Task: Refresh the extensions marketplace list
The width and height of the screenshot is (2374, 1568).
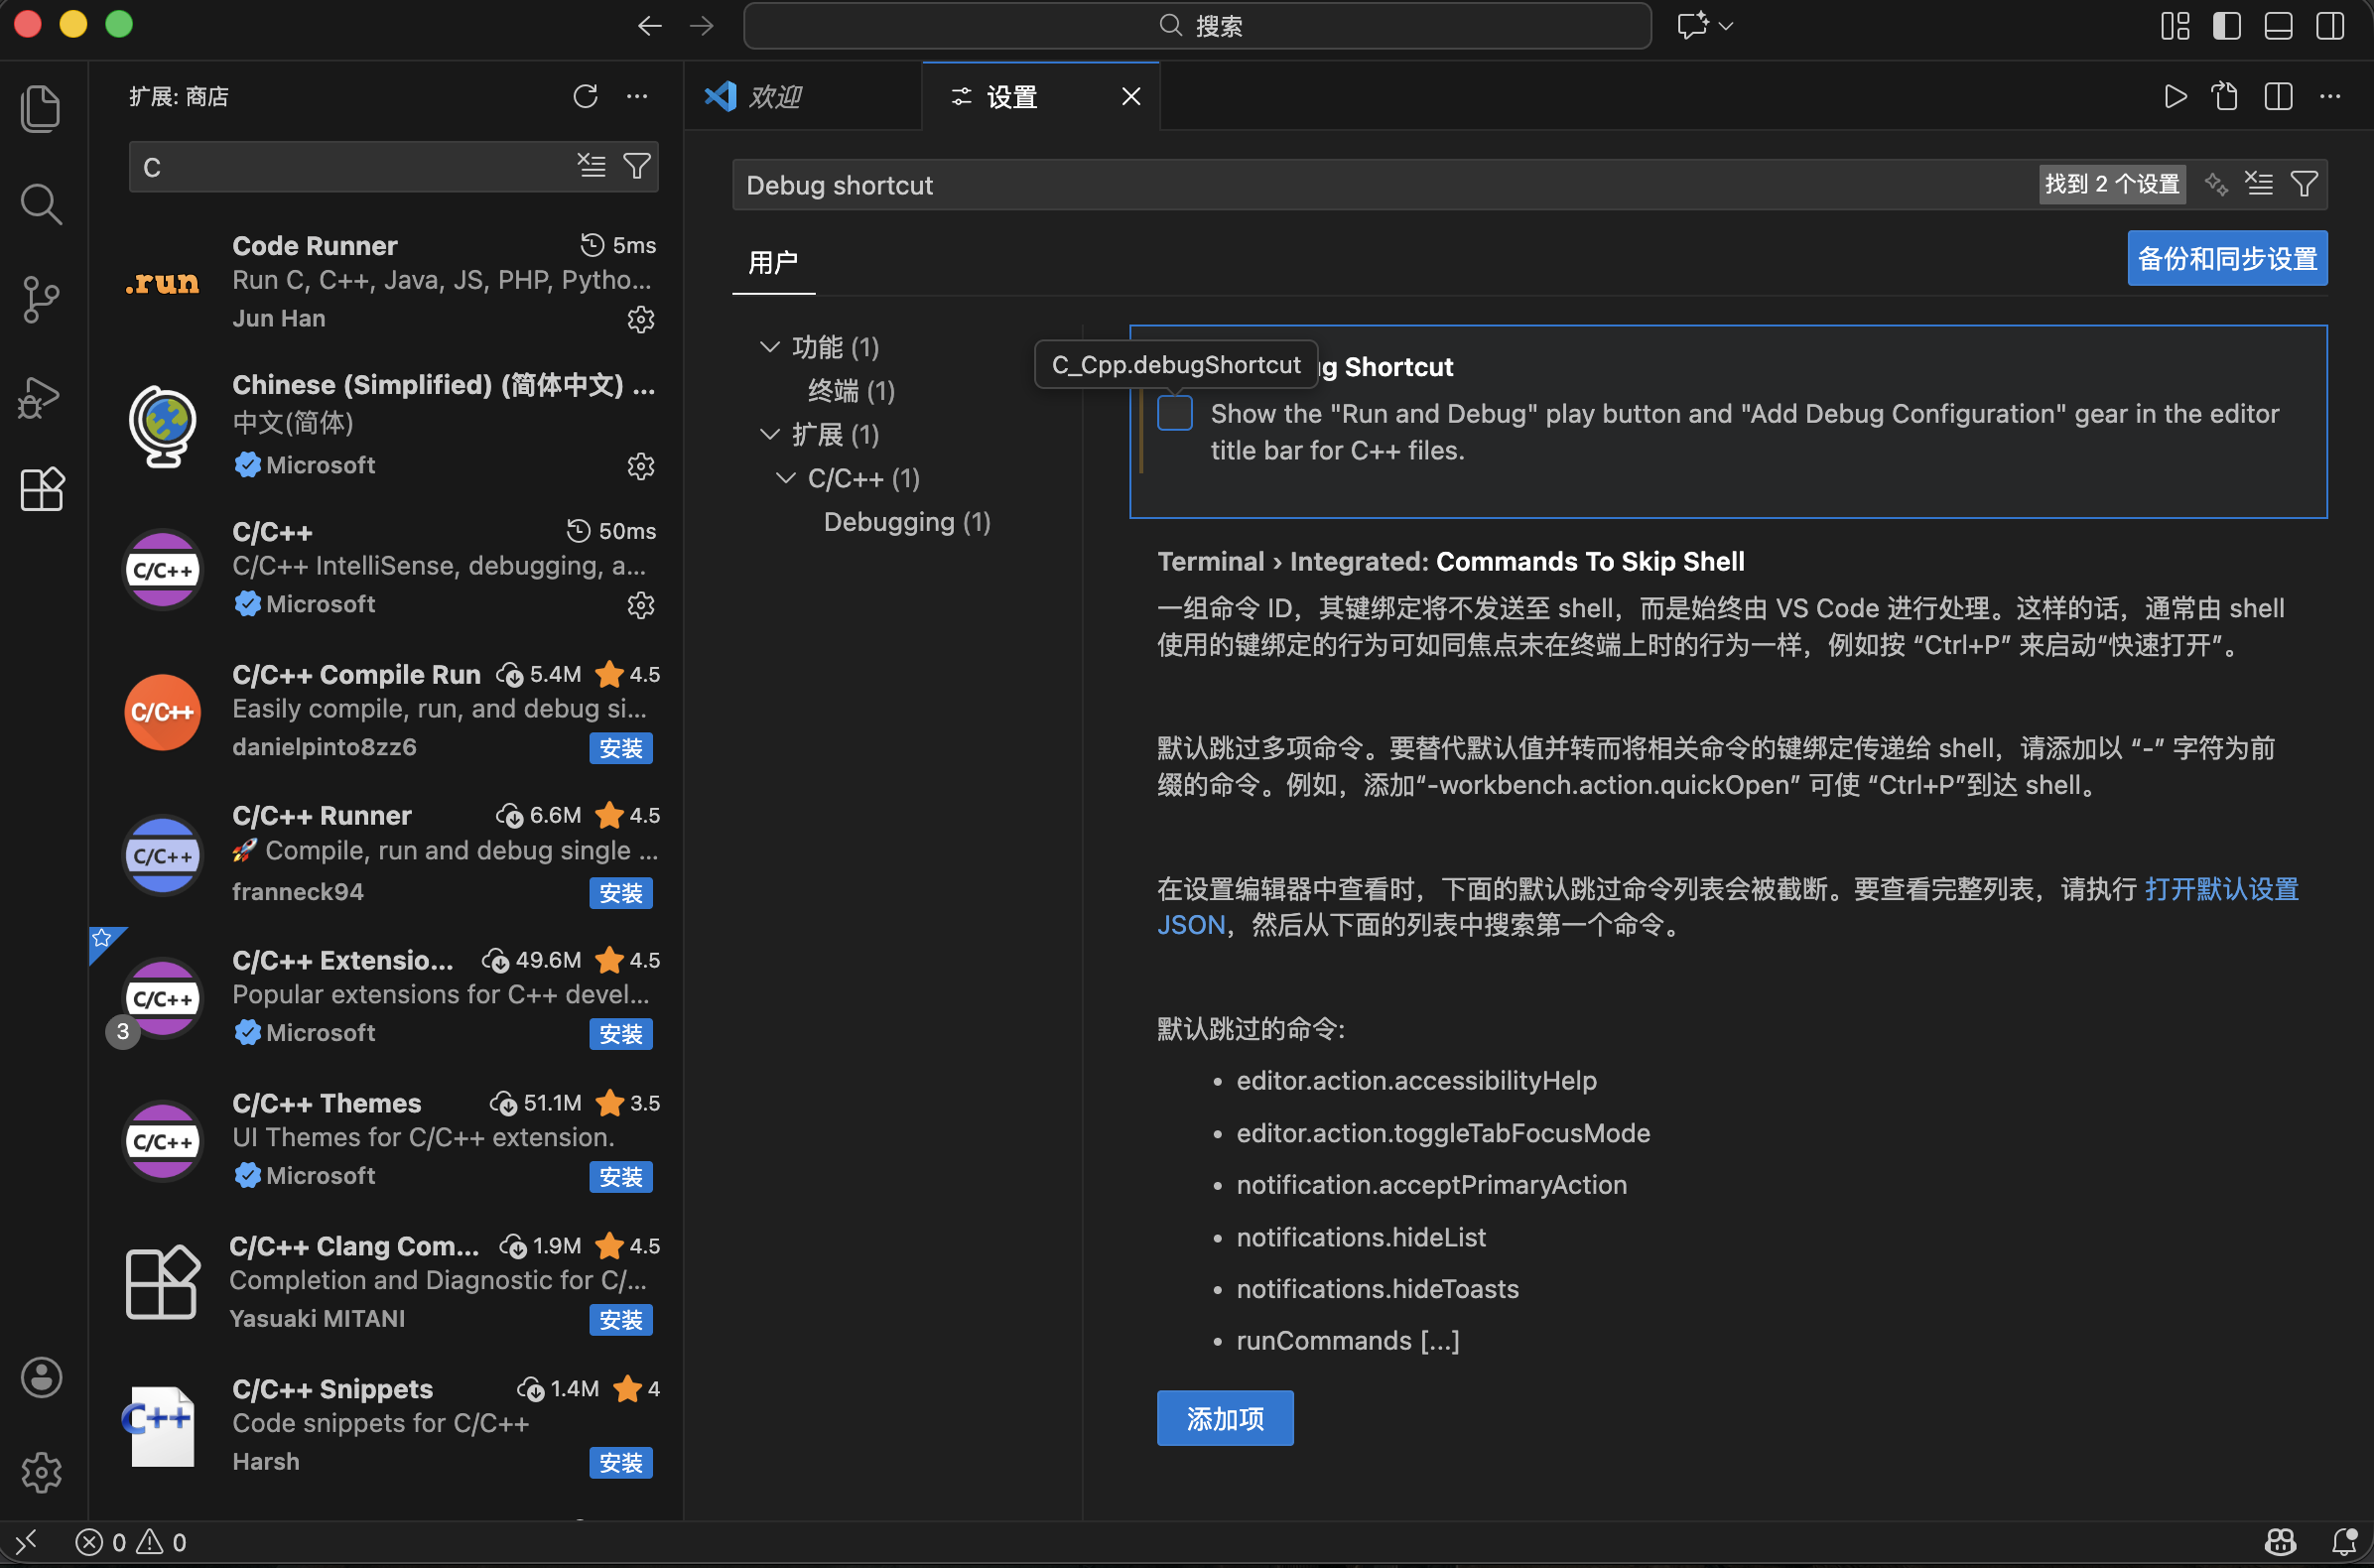Action: [x=585, y=96]
